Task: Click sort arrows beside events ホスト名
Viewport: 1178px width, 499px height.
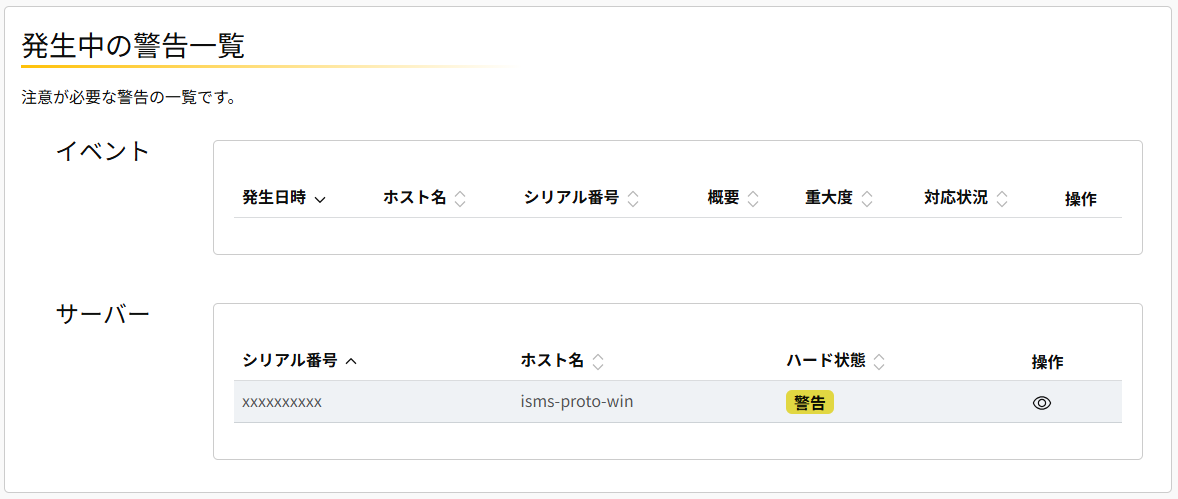Action: click(460, 199)
